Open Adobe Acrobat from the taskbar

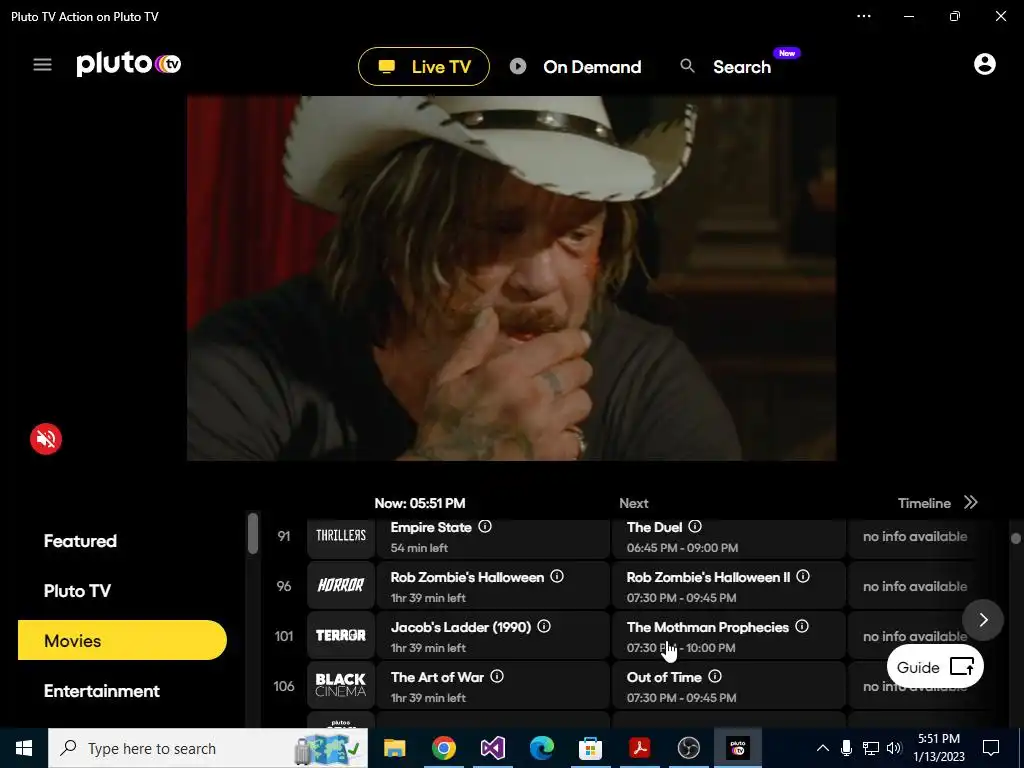point(639,748)
